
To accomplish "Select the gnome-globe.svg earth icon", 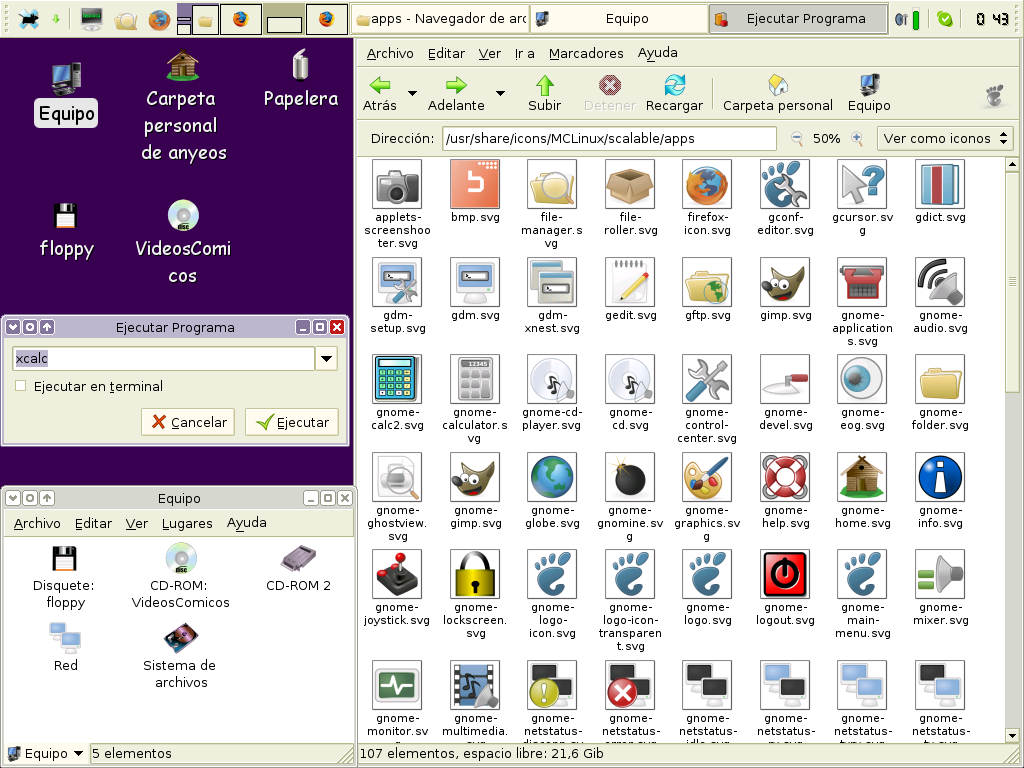I will click(x=552, y=477).
